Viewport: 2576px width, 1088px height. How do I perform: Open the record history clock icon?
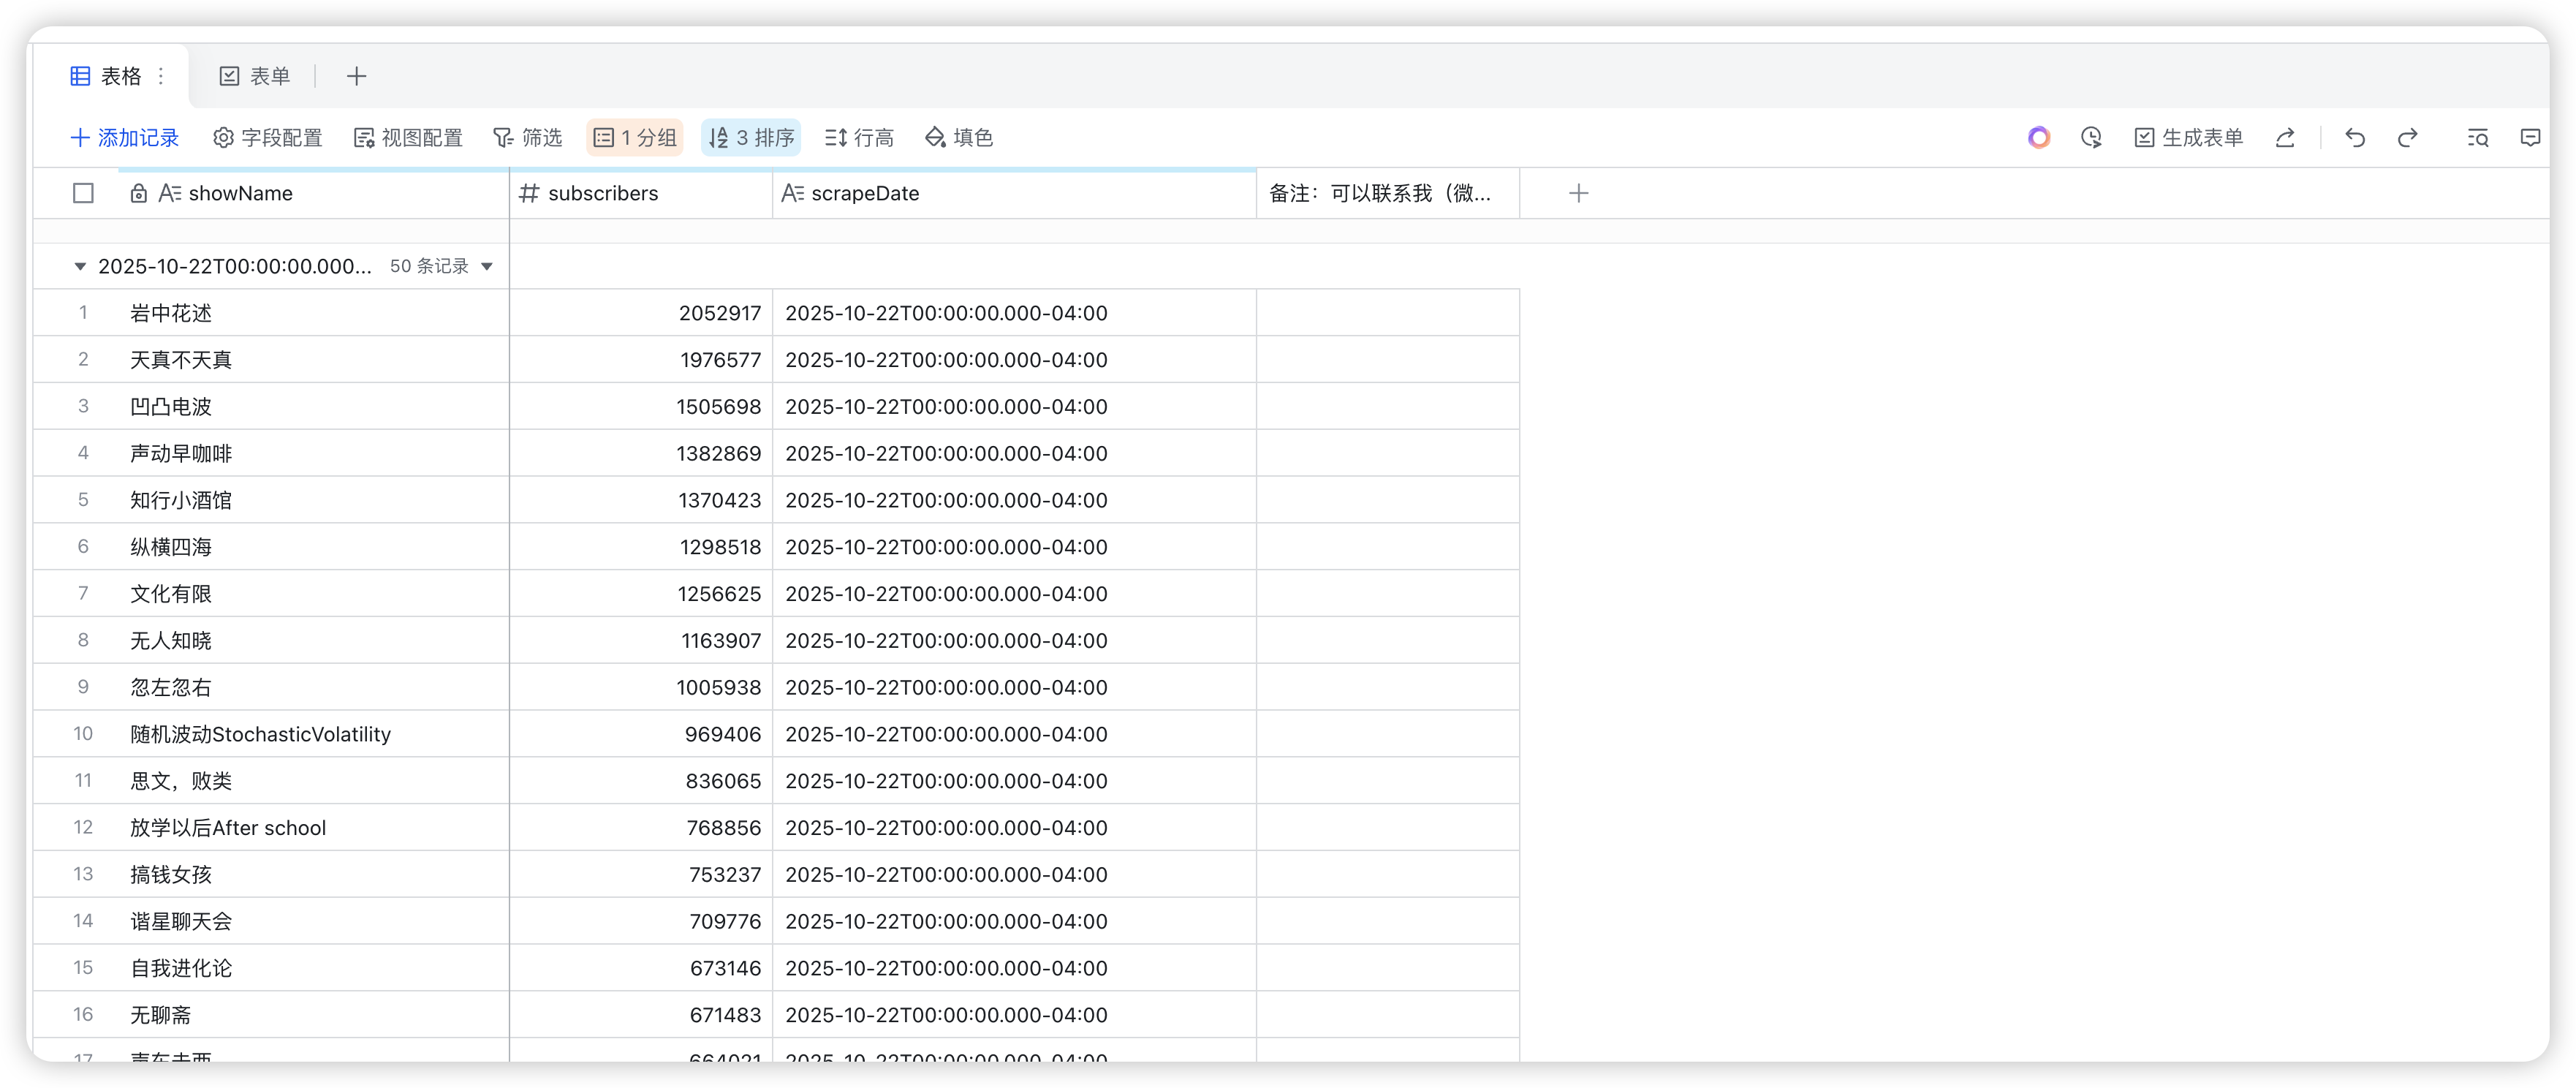click(2091, 138)
